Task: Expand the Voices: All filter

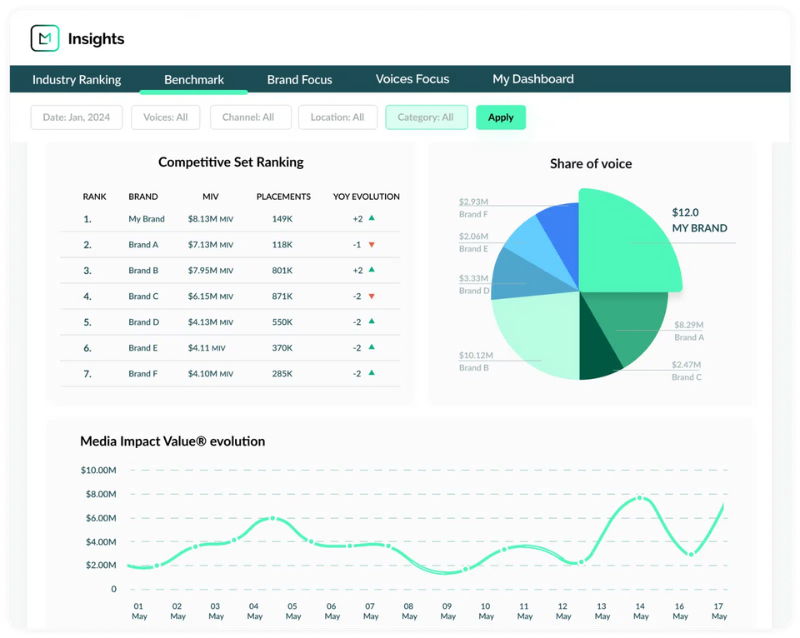Action: pos(166,117)
